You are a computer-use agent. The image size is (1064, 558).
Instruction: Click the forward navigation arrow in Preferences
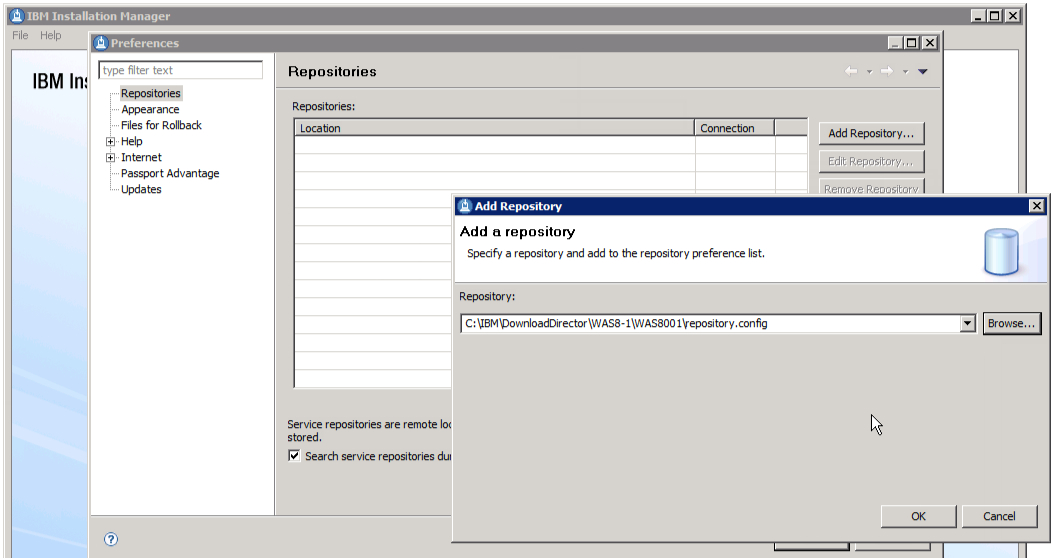pyautogui.click(x=887, y=71)
